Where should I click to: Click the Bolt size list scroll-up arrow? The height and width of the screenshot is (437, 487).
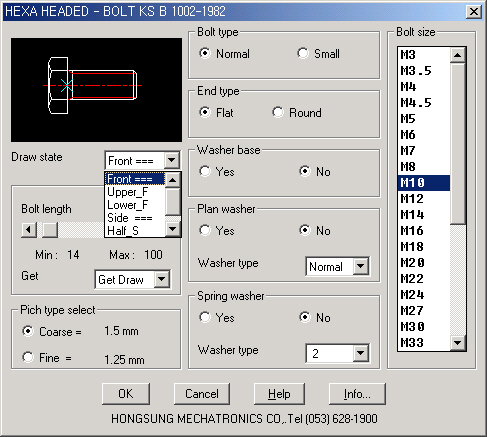458,55
